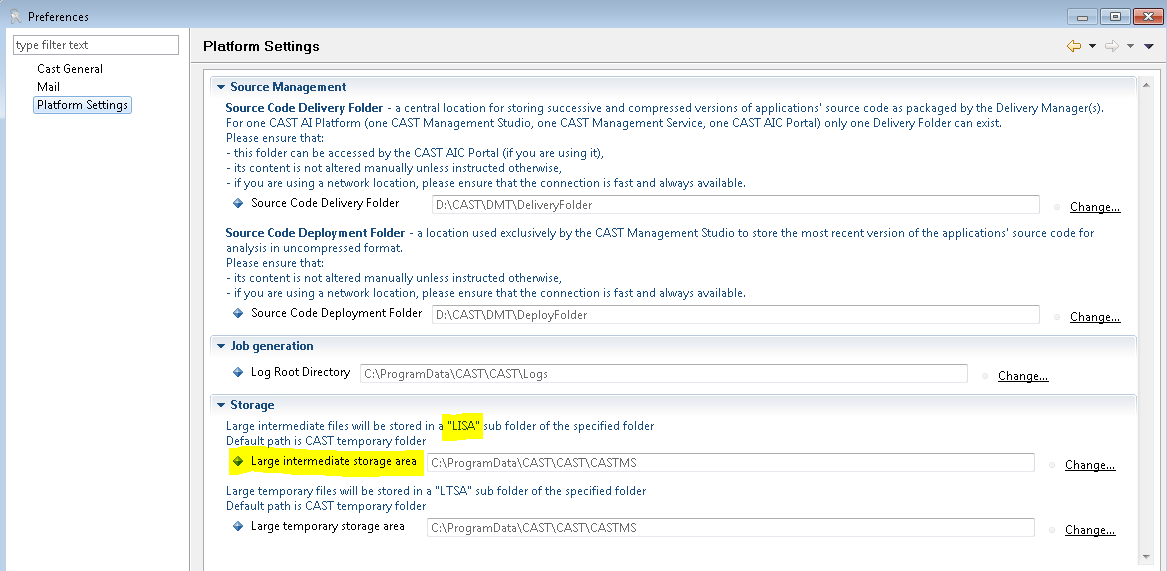This screenshot has width=1167, height=571.
Task: Collapse the Source Management section
Action: [220, 87]
